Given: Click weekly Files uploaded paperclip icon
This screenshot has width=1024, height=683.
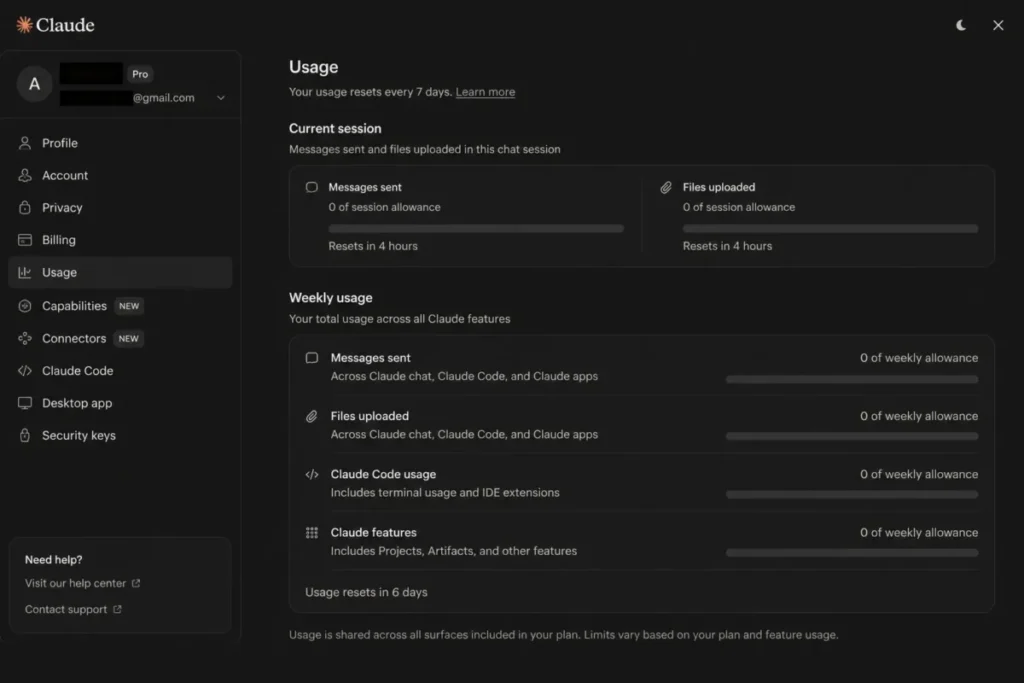Looking at the screenshot, I should (312, 416).
